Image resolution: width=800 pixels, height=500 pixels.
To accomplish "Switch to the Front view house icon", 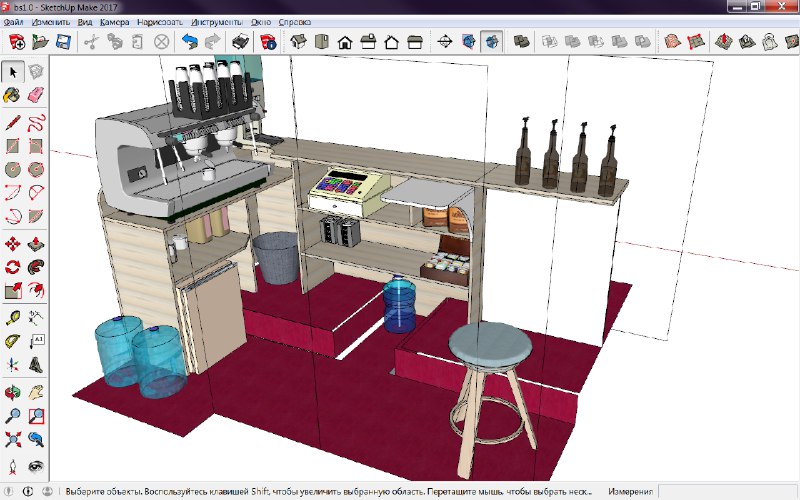I will pos(345,42).
